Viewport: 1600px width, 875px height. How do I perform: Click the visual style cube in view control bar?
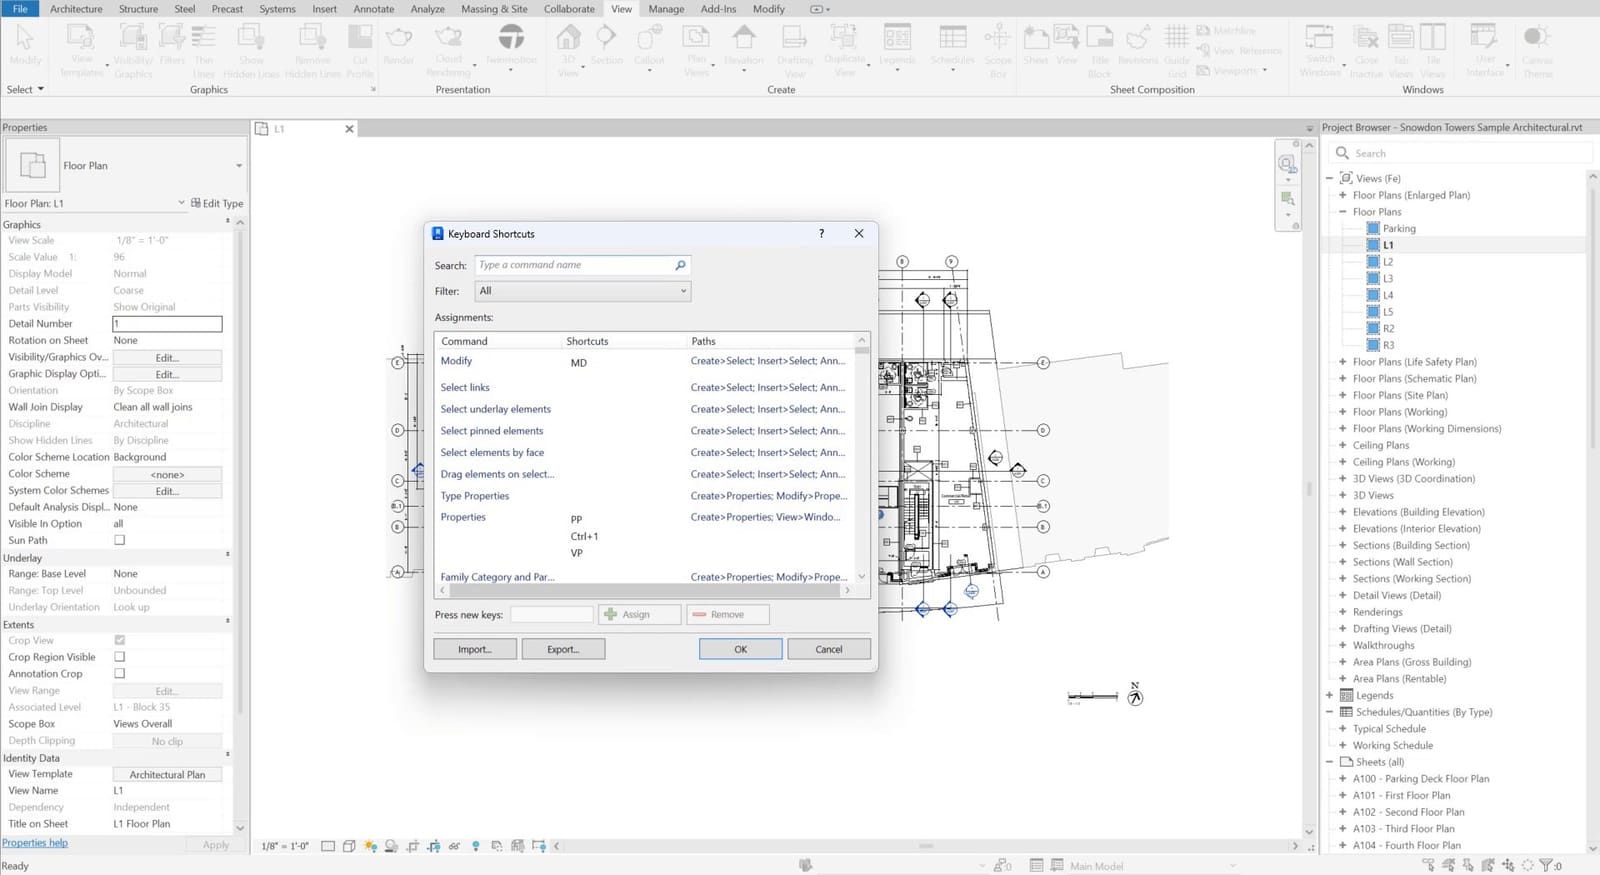[349, 846]
